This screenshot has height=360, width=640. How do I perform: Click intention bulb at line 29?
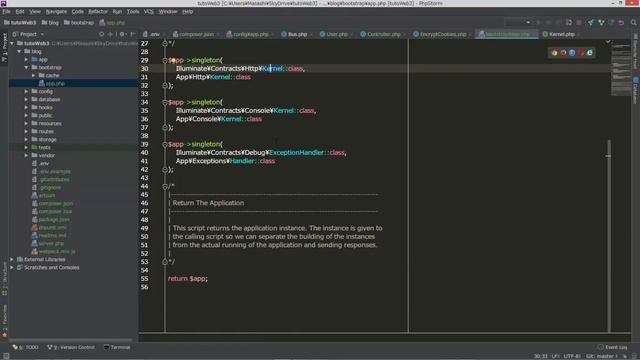click(173, 60)
